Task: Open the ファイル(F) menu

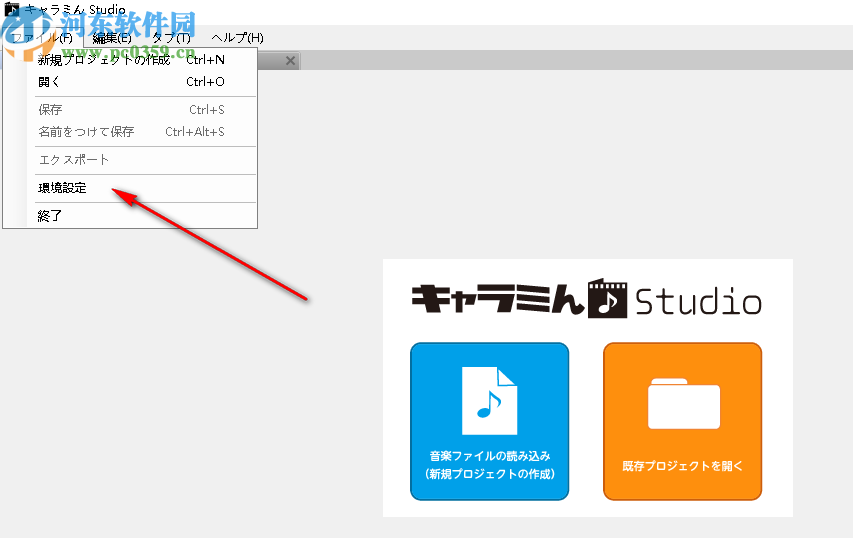Action: click(x=42, y=38)
